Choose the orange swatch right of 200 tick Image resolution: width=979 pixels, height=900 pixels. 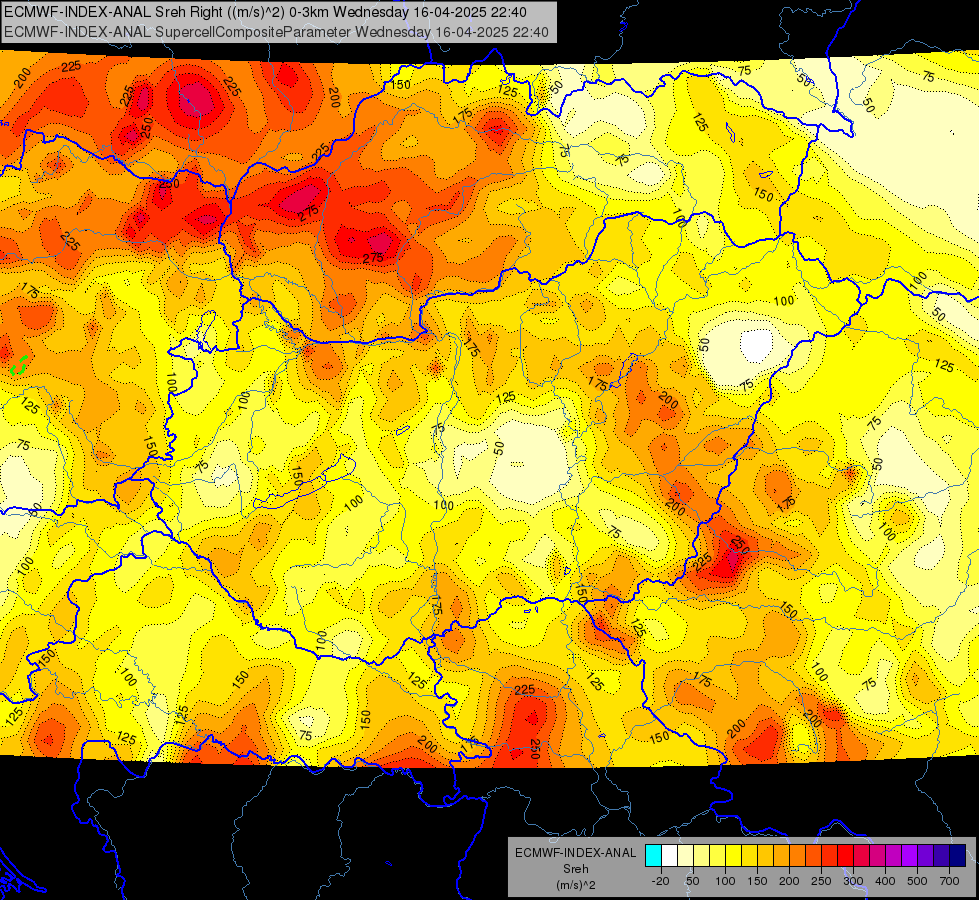click(x=797, y=856)
